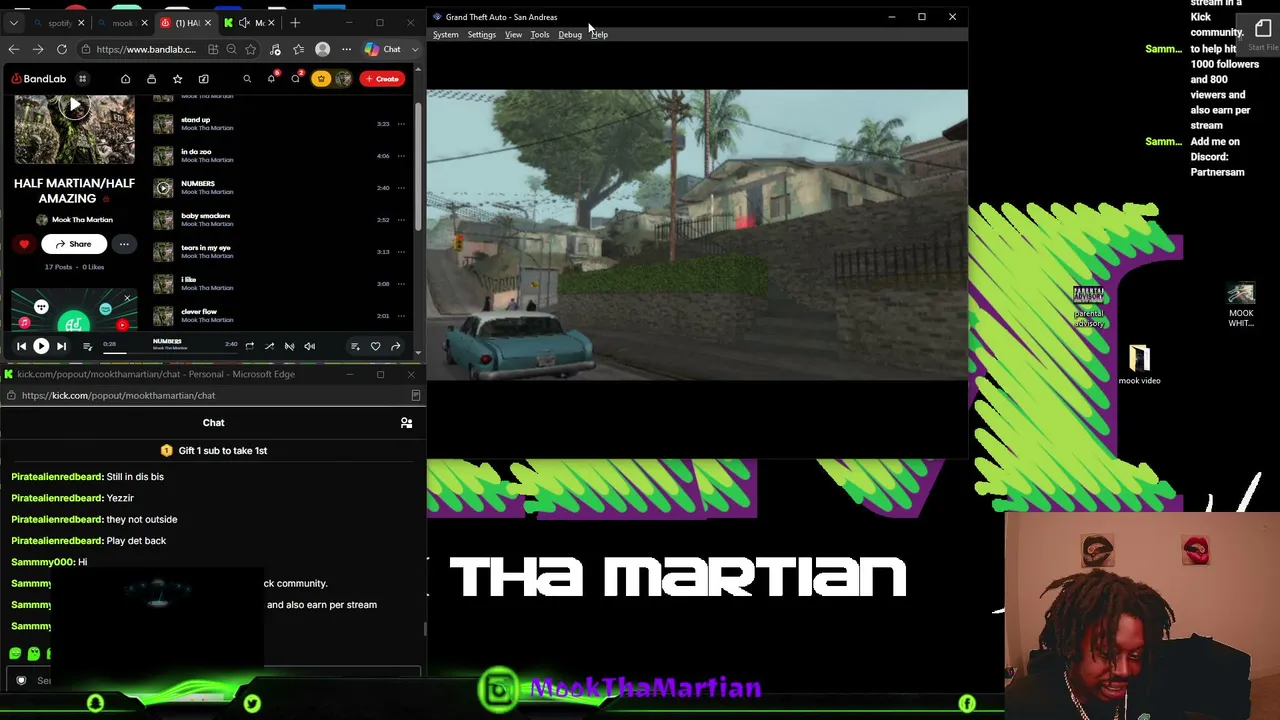Open the player queue list

87,346
